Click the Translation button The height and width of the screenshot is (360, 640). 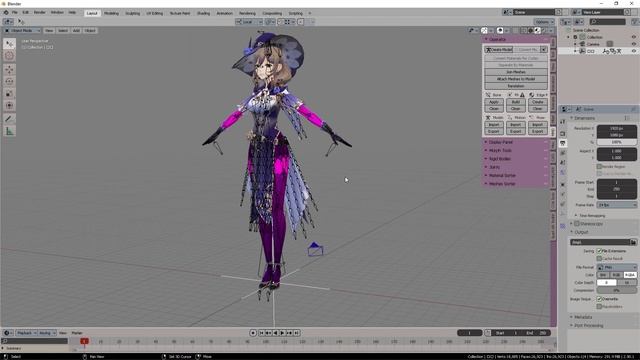[x=516, y=86]
